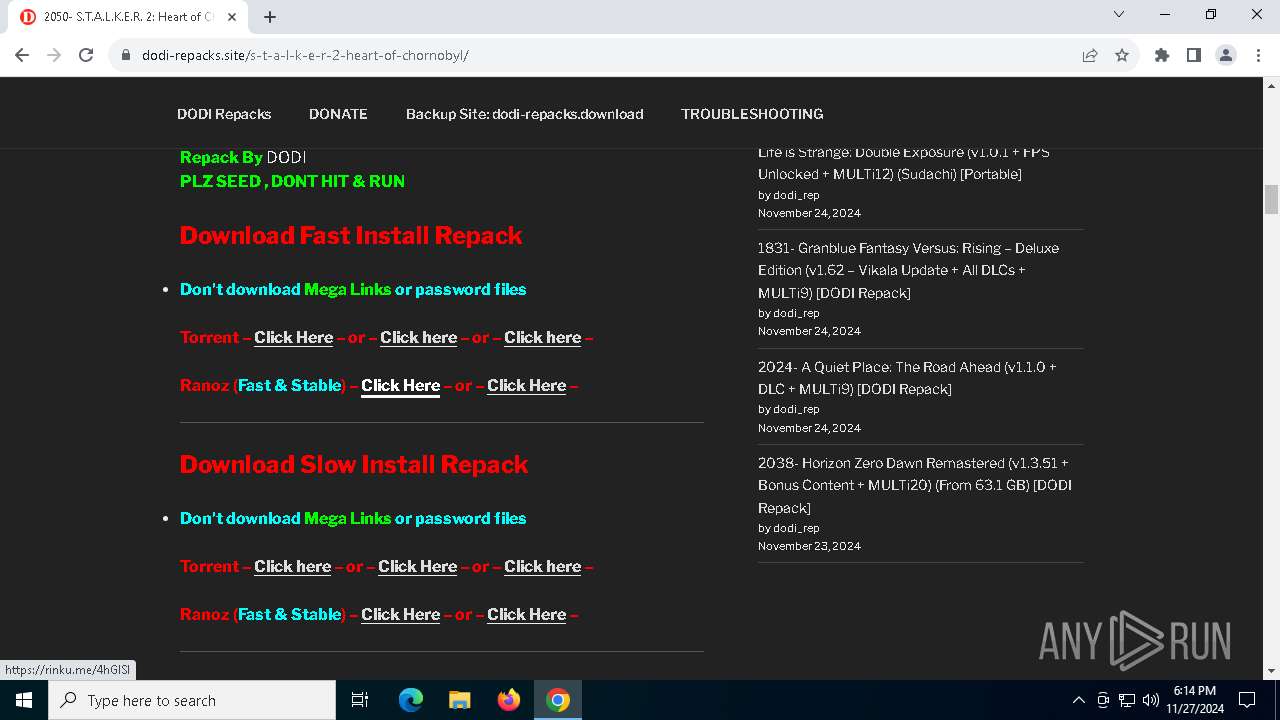Viewport: 1280px width, 720px height.
Task: Open Life is Strange: Double Exposure post
Action: coord(903,163)
